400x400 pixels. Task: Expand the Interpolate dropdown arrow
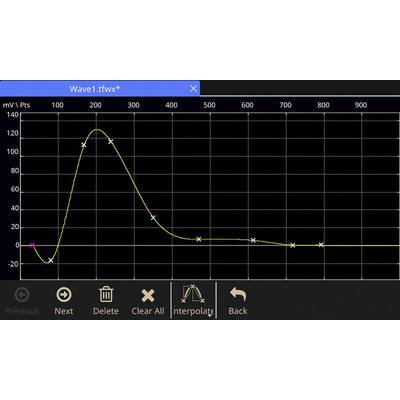pyautogui.click(x=210, y=315)
